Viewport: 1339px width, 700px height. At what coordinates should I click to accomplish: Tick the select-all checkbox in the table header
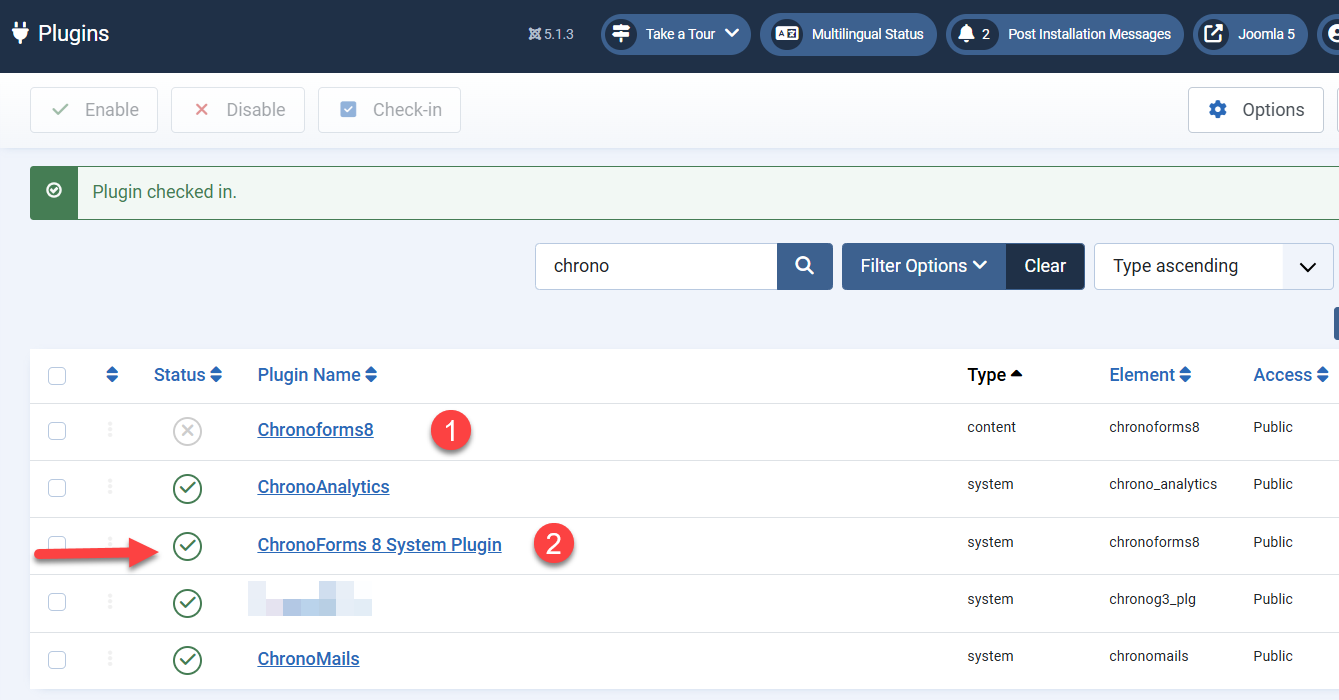[57, 375]
